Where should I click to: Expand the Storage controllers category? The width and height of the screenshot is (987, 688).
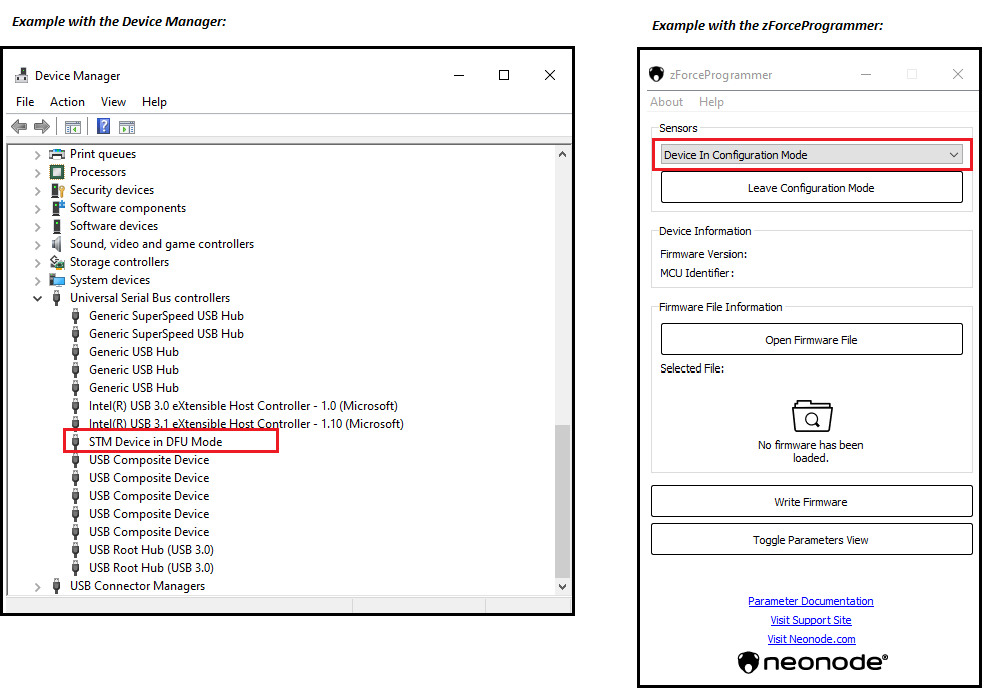[38, 262]
